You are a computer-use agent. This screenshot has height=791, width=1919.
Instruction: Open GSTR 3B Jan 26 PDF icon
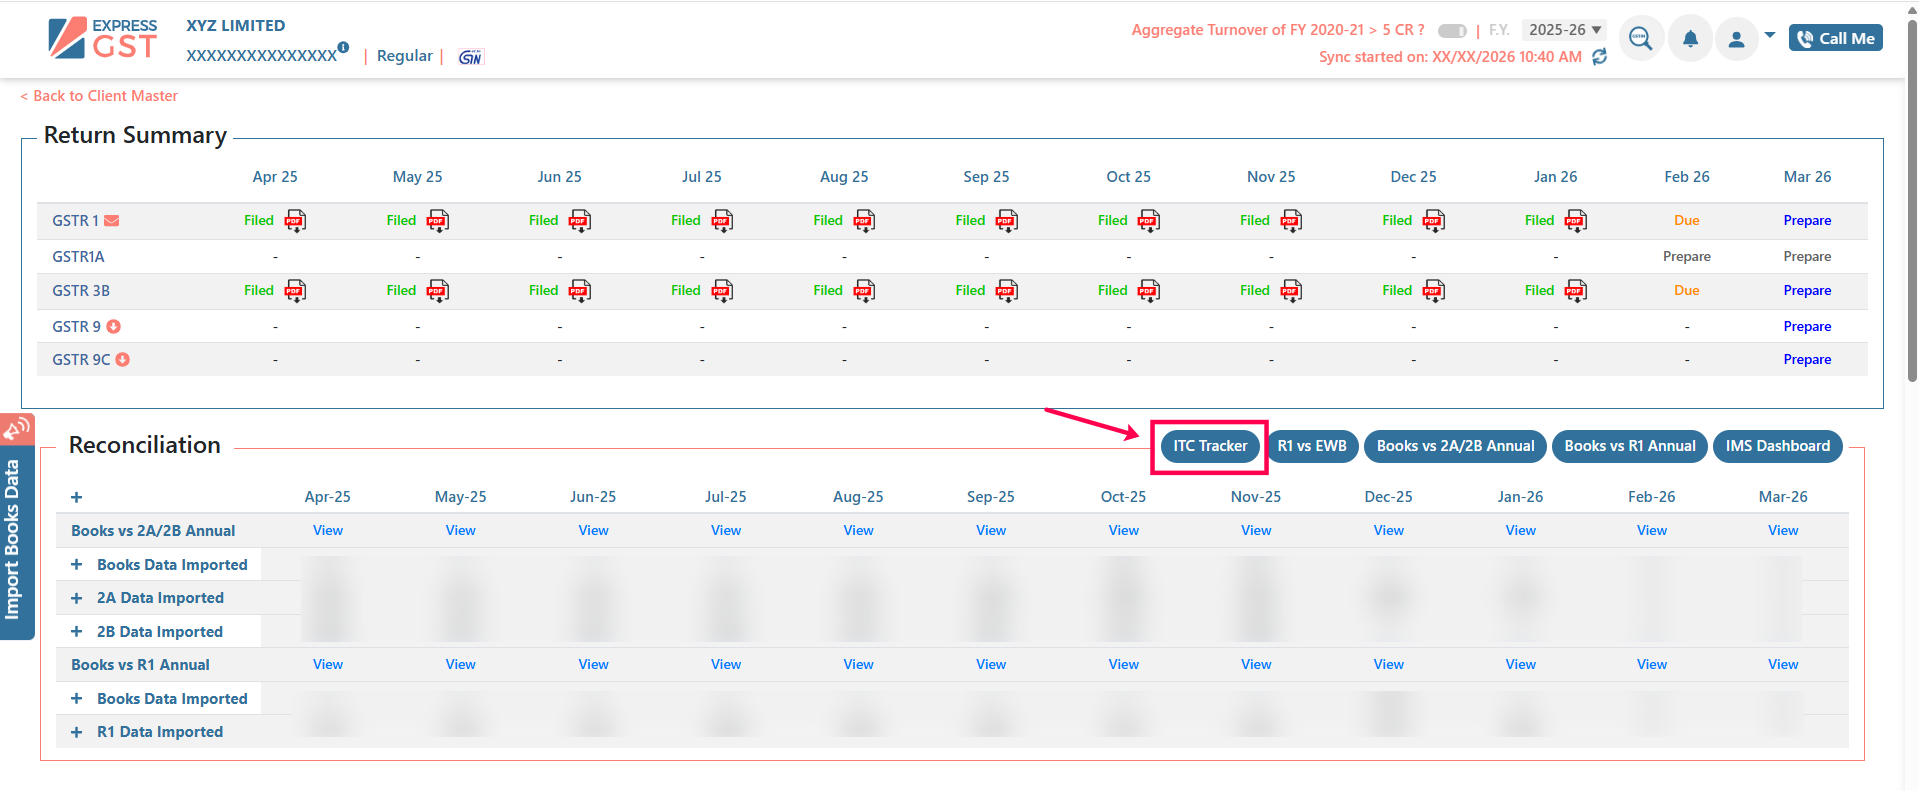coord(1576,291)
